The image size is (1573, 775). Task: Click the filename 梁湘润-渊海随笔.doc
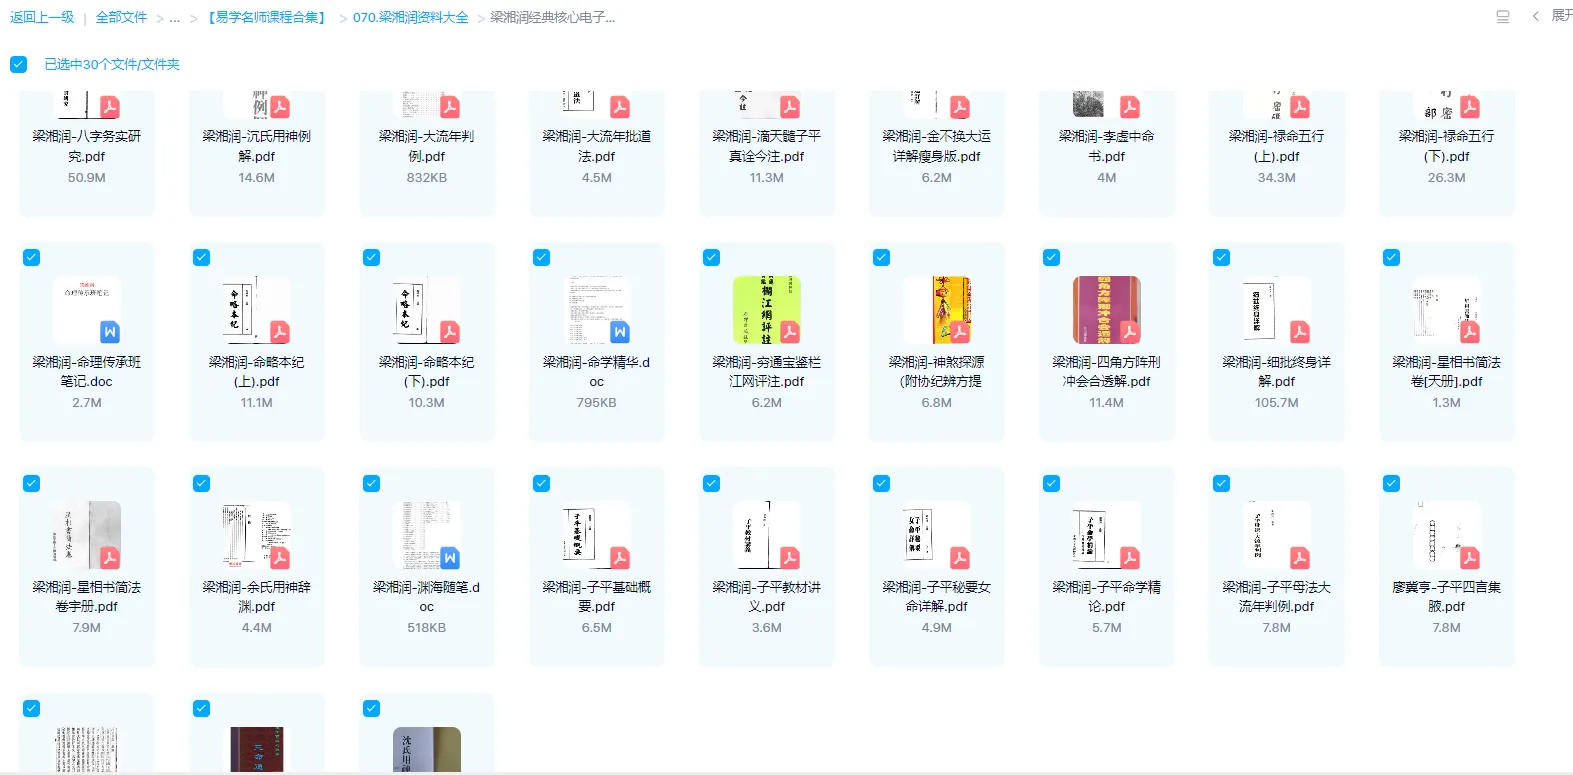point(427,597)
